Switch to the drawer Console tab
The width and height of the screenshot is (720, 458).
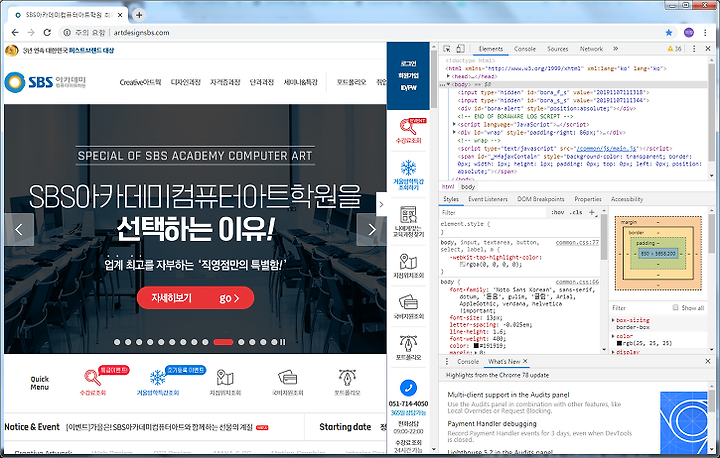point(468,362)
